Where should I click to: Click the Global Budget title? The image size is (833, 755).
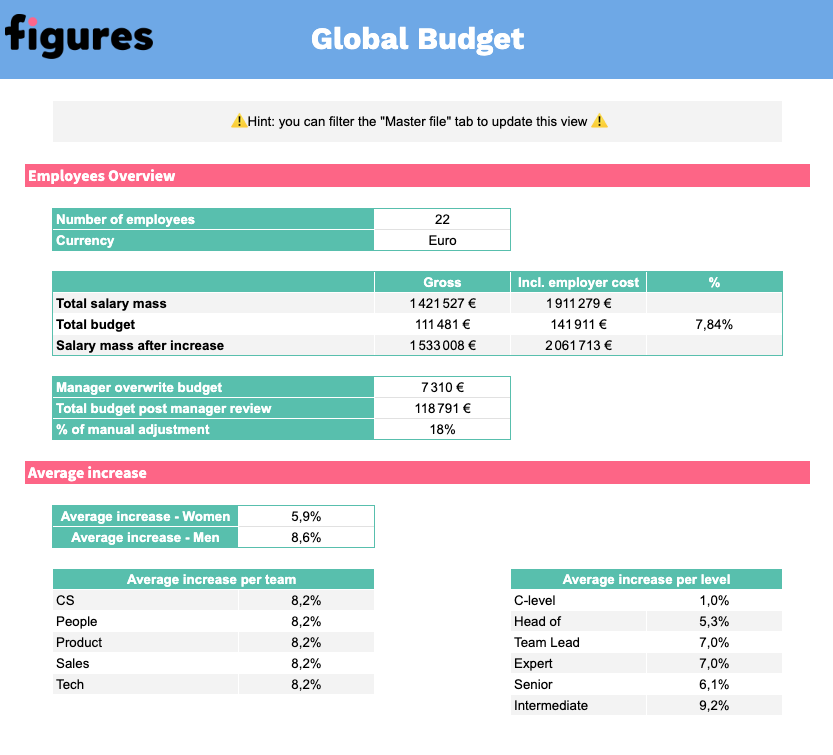tap(417, 39)
